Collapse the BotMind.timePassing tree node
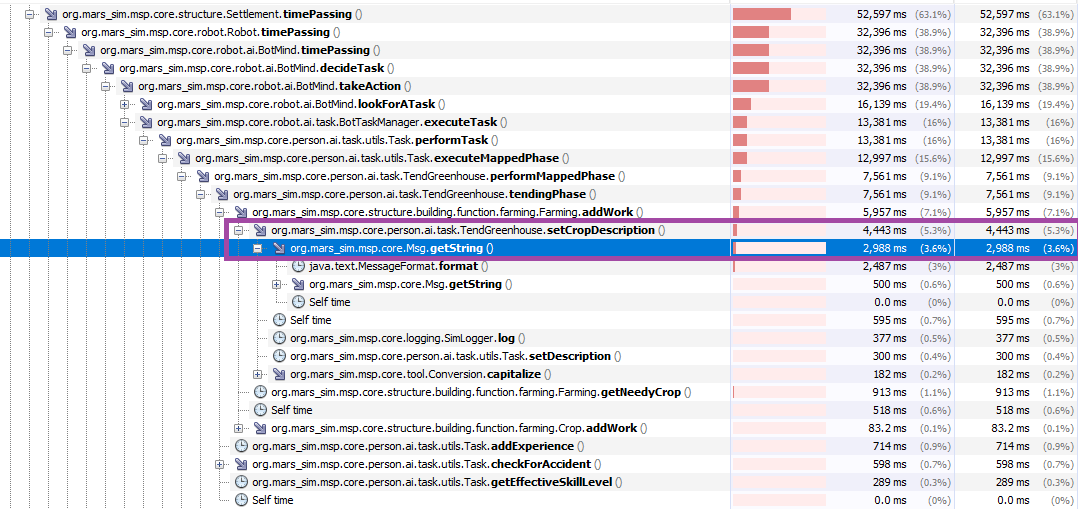Viewport: 1078px width, 509px height. click(x=67, y=50)
